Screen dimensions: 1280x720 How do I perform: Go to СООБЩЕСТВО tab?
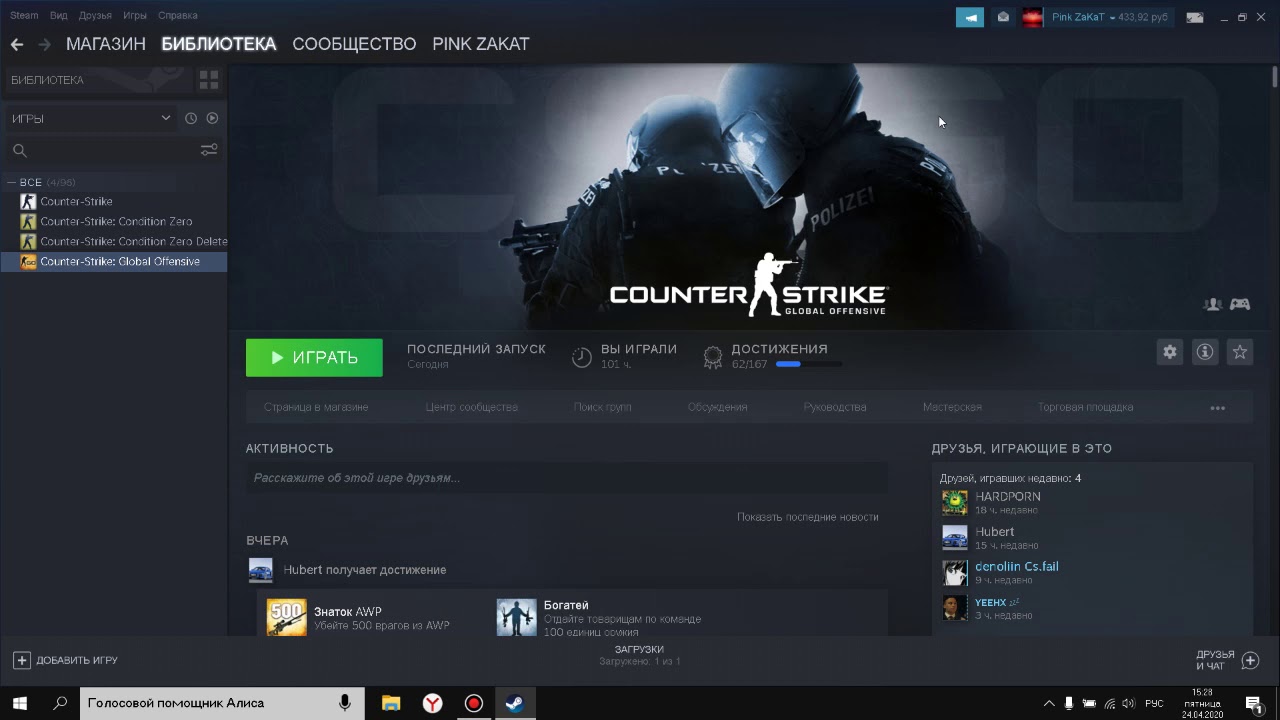(x=354, y=44)
